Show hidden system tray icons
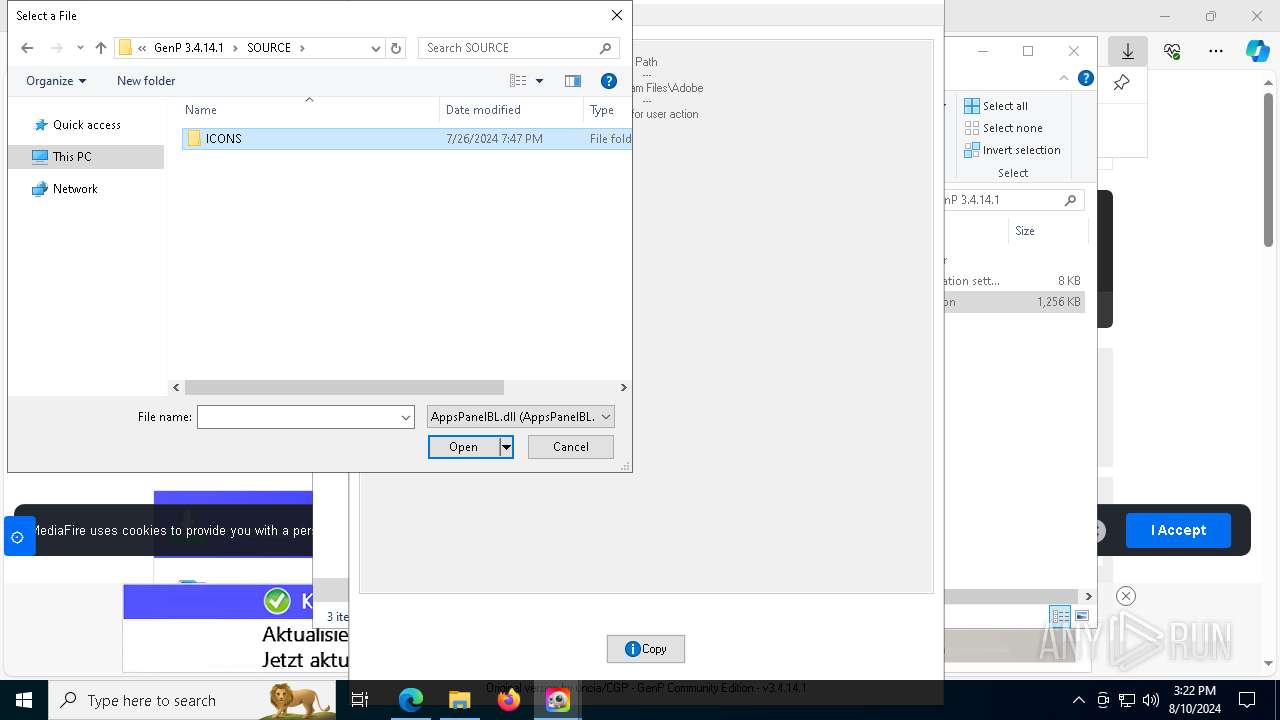The height and width of the screenshot is (720, 1280). pos(1078,700)
